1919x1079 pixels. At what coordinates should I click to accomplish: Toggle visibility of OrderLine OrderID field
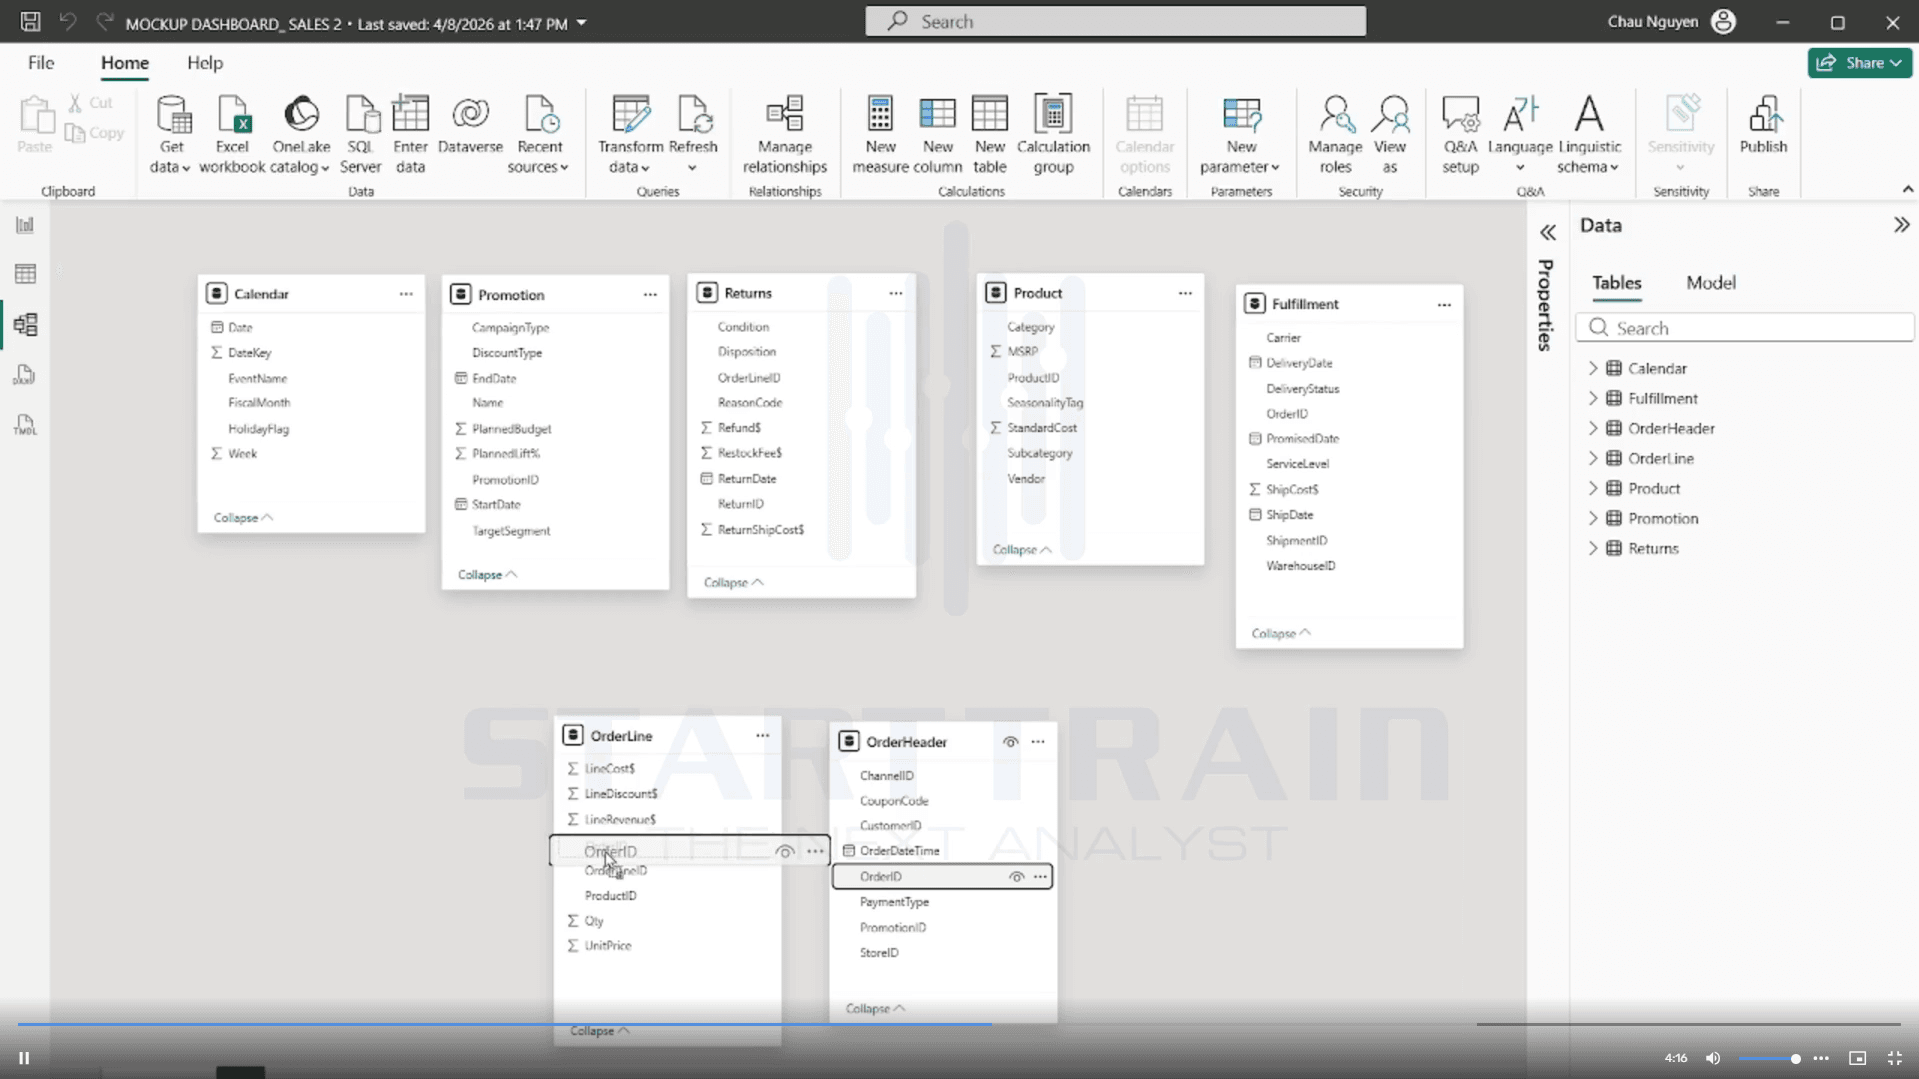pos(785,852)
